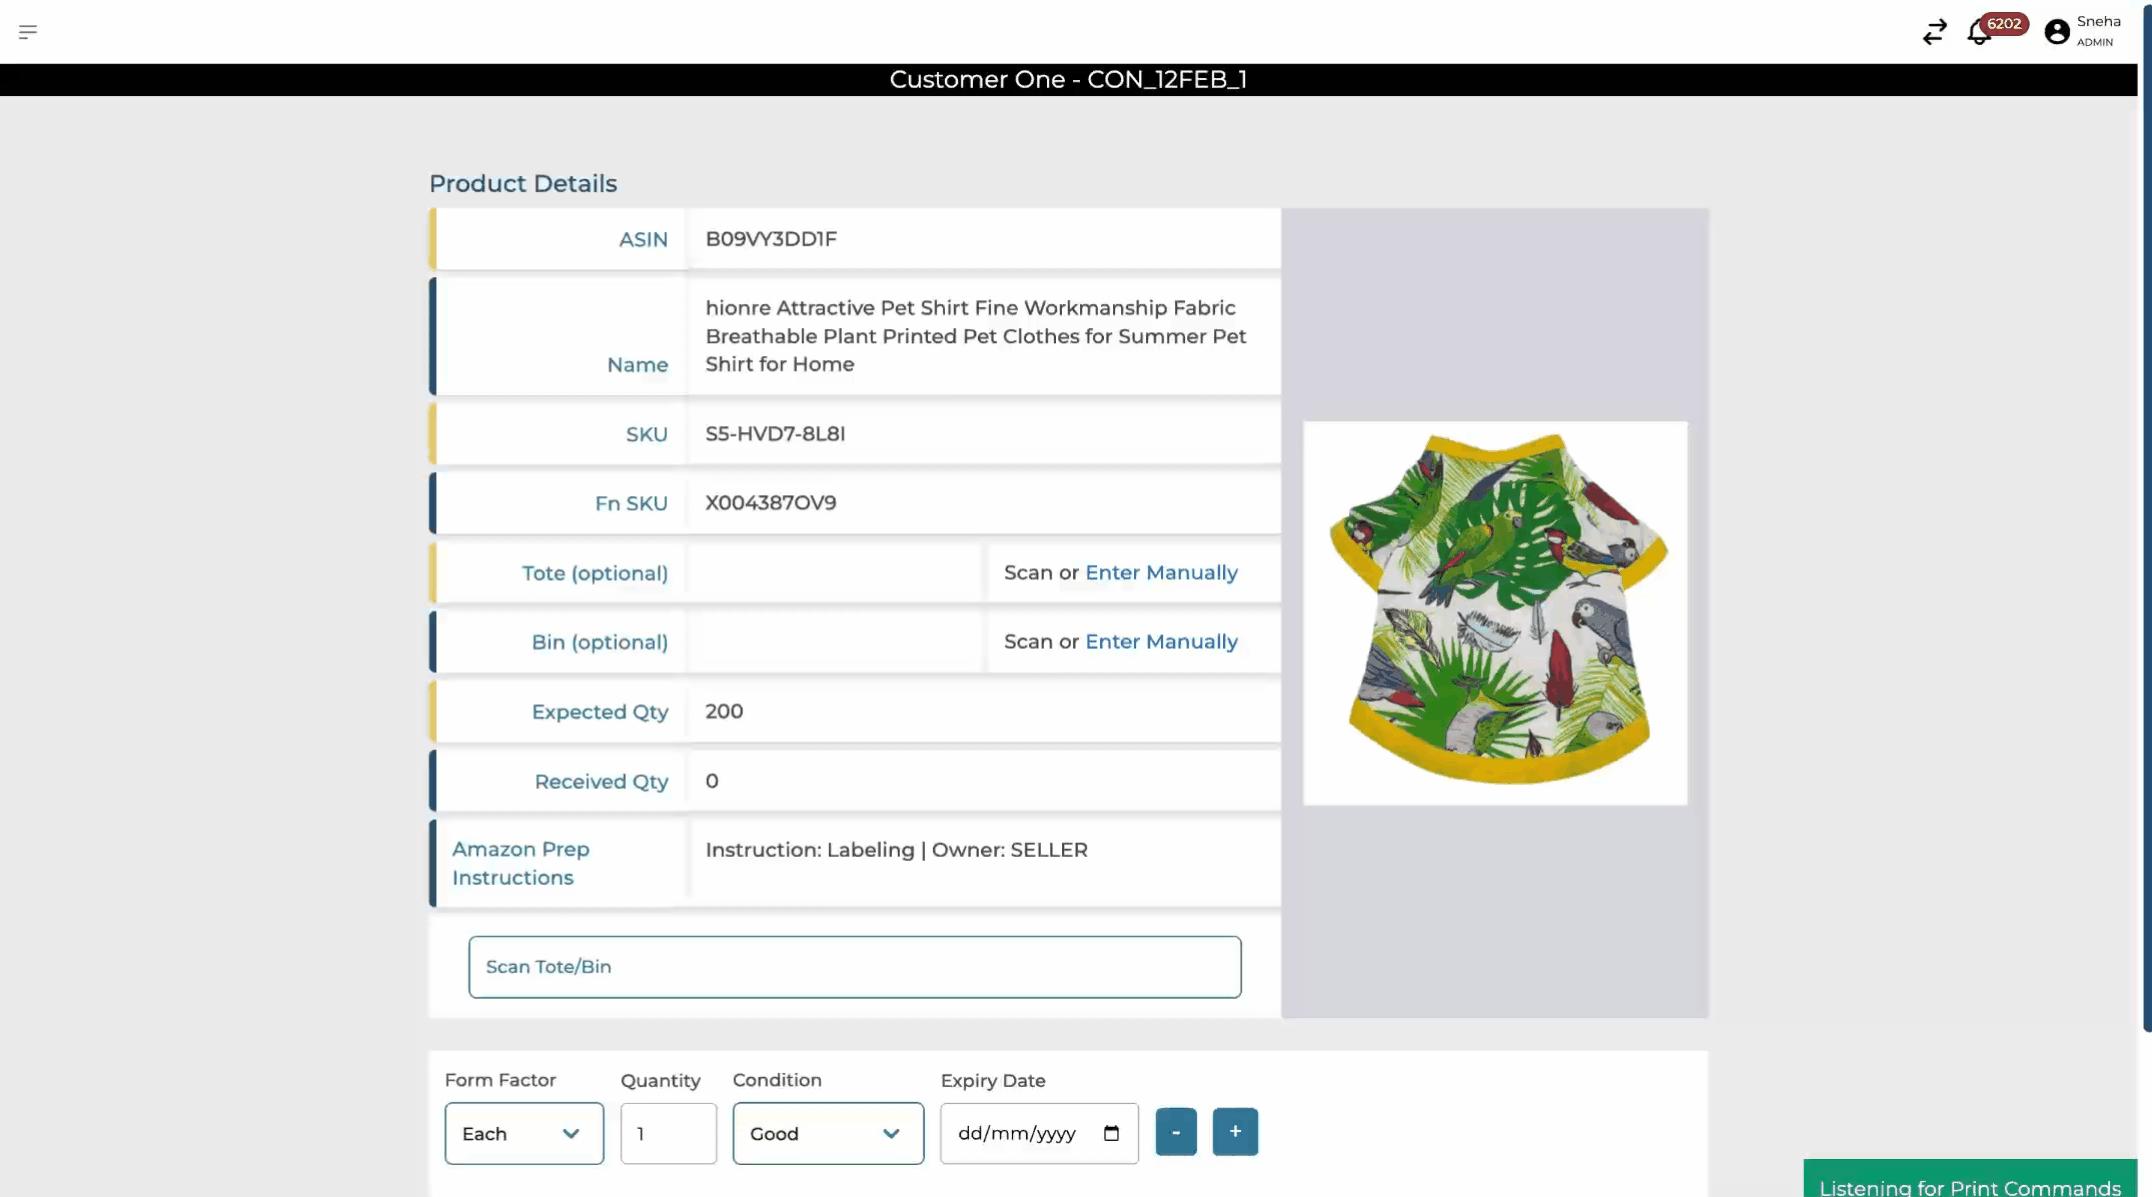
Task: Click the swap arrows icon
Action: [x=1934, y=32]
